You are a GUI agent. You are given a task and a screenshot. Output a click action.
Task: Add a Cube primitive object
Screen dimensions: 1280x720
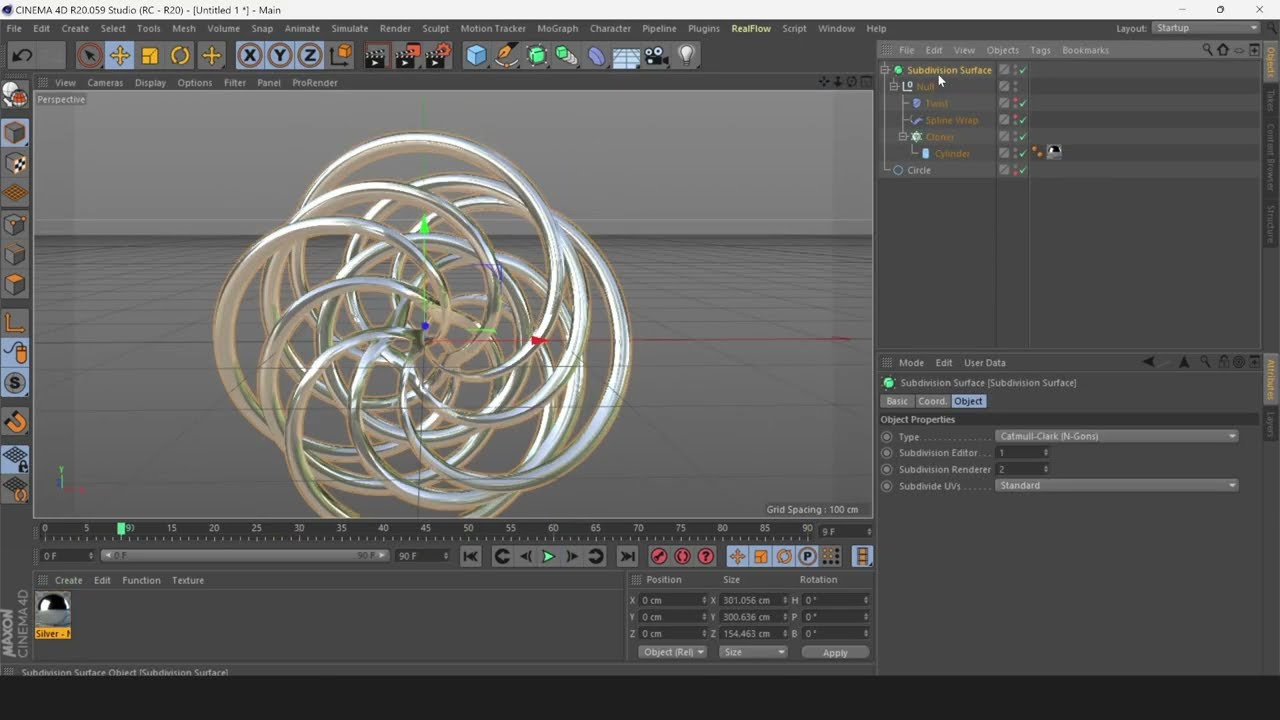pos(476,56)
